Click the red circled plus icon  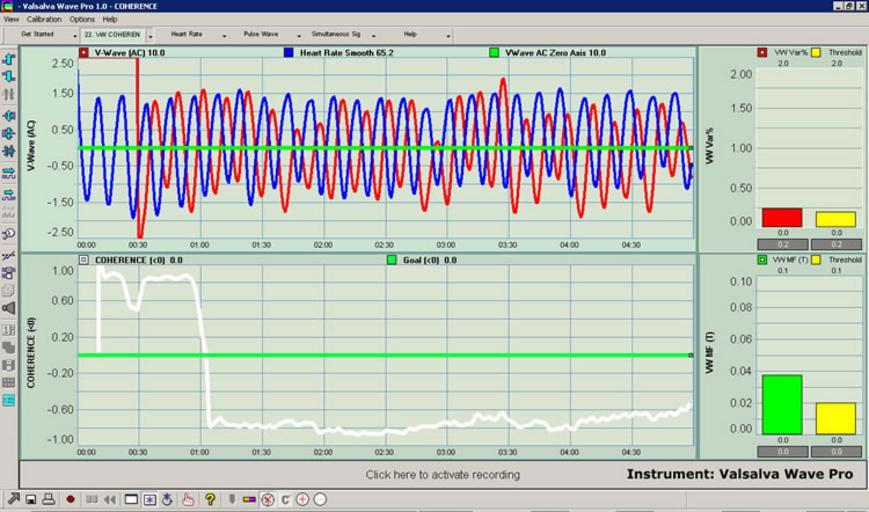(302, 499)
